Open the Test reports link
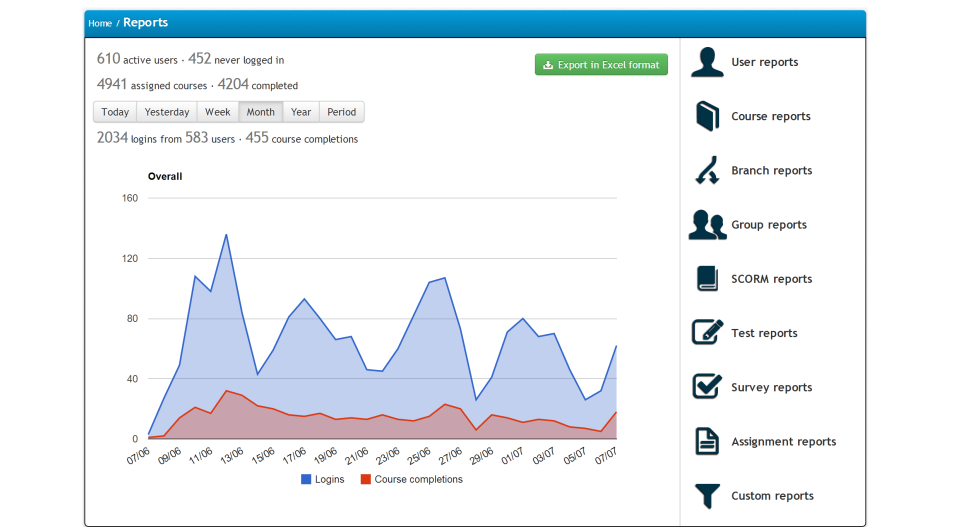 (764, 333)
